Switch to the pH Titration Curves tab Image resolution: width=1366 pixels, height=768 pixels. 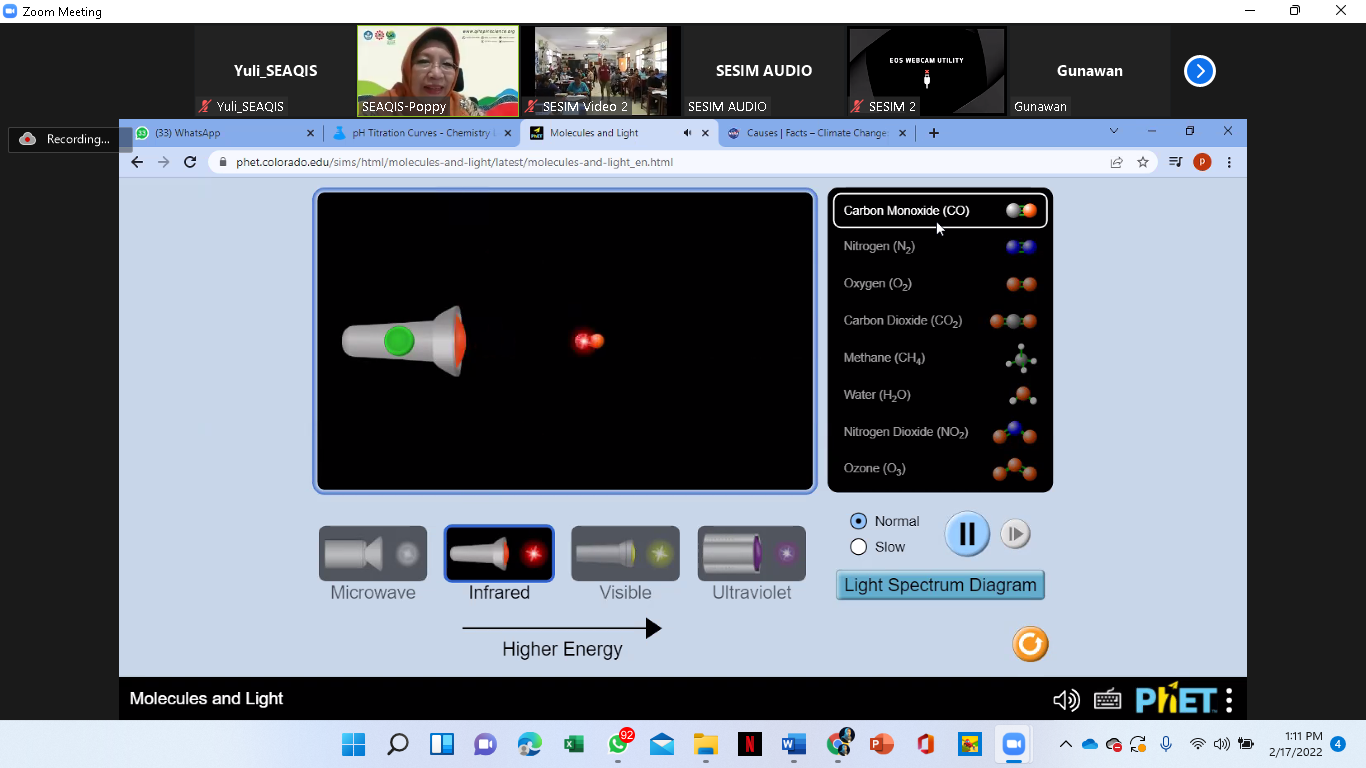[x=420, y=133]
